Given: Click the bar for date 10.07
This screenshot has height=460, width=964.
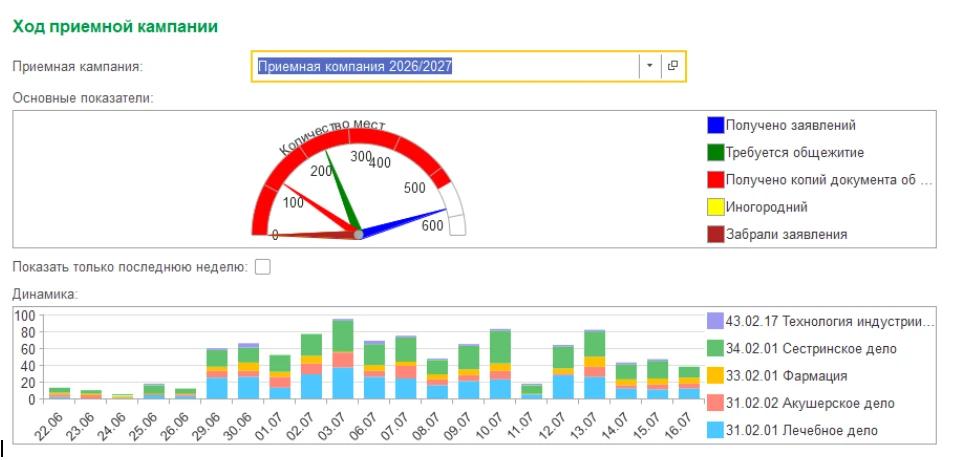Looking at the screenshot, I should pos(500,364).
